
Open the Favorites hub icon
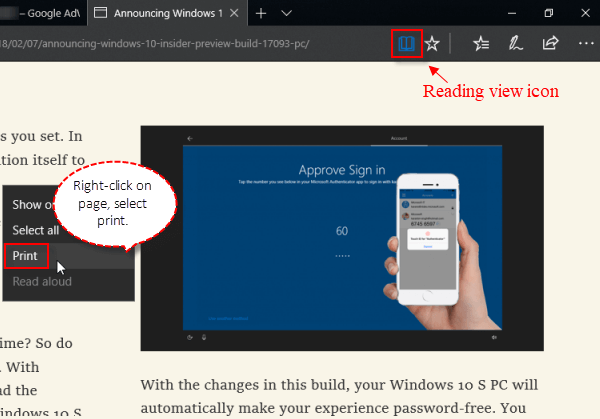point(481,44)
